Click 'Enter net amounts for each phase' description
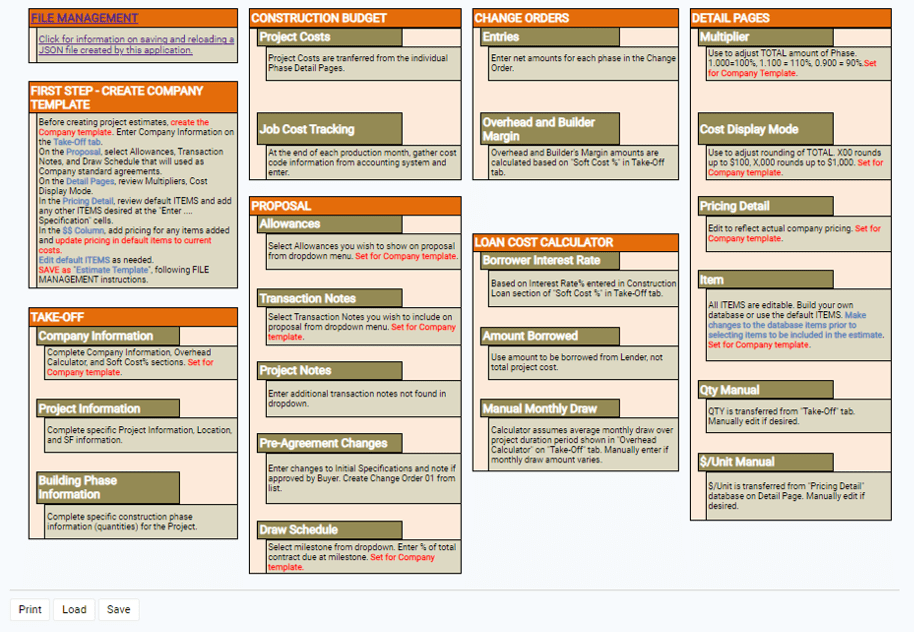This screenshot has height=632, width=914. pos(583,63)
